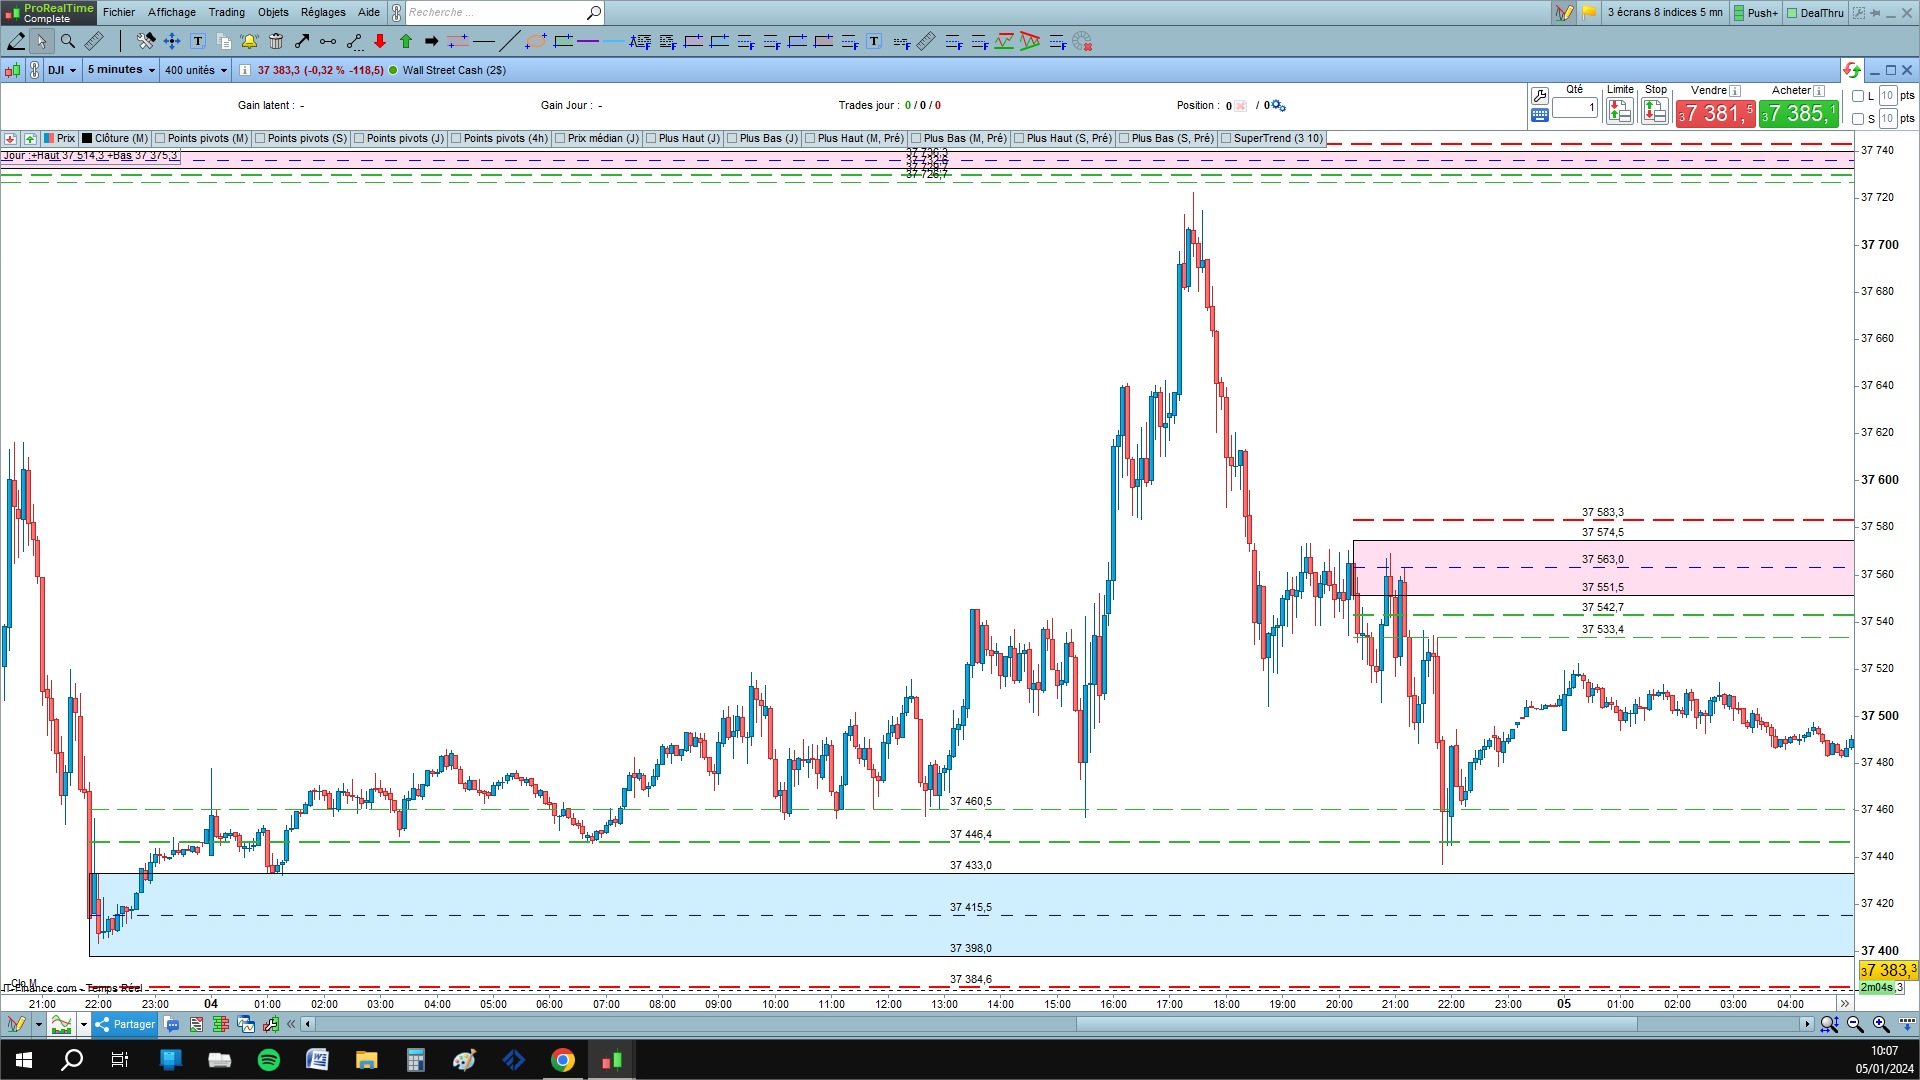This screenshot has height=1080, width=1920.
Task: Open the Trading menu
Action: click(226, 12)
